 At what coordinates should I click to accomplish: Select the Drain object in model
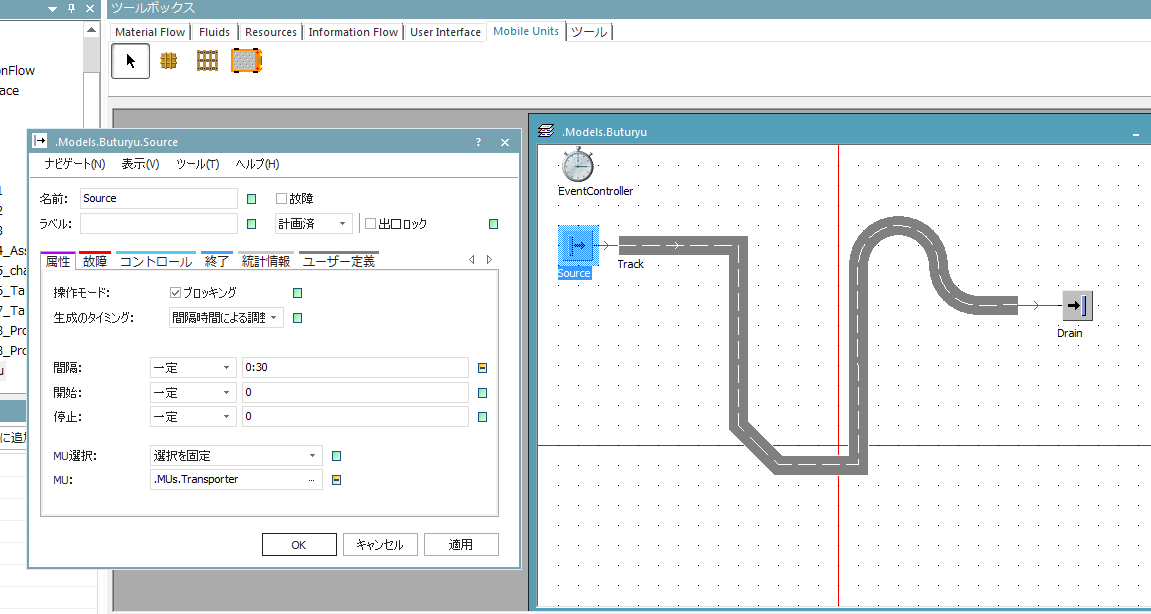click(1077, 306)
